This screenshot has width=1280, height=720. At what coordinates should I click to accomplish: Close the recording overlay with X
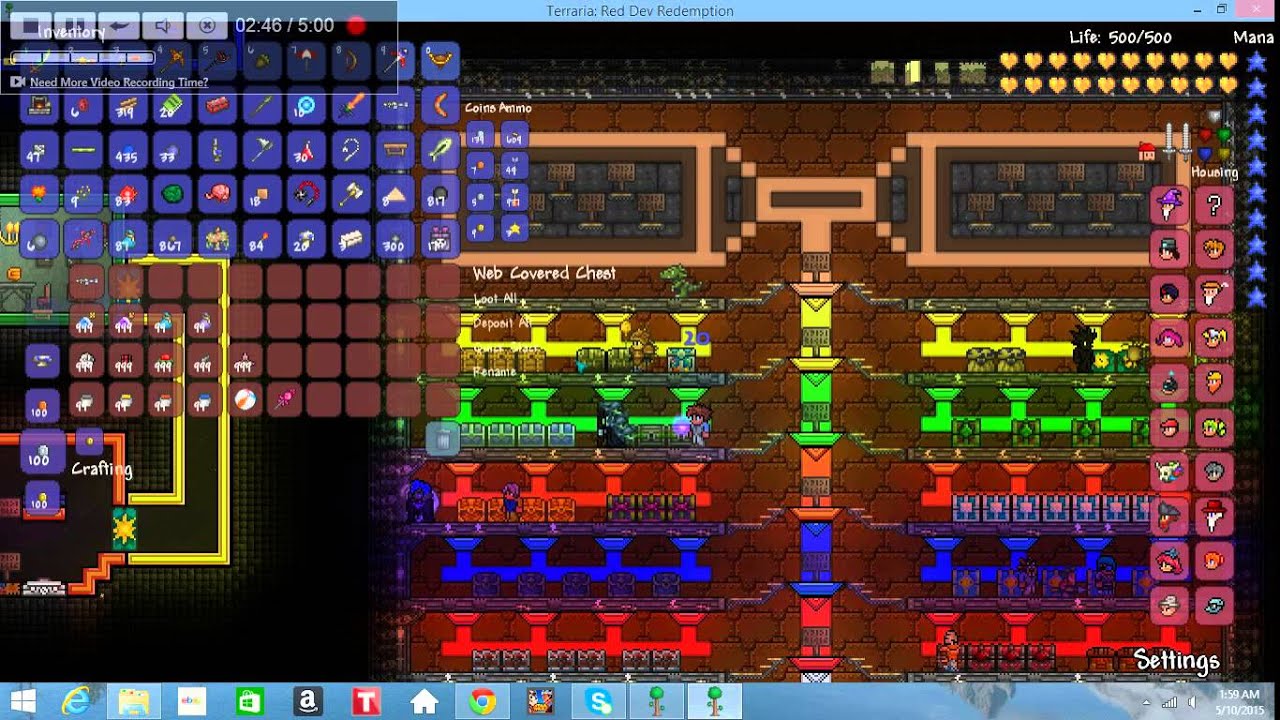207,25
